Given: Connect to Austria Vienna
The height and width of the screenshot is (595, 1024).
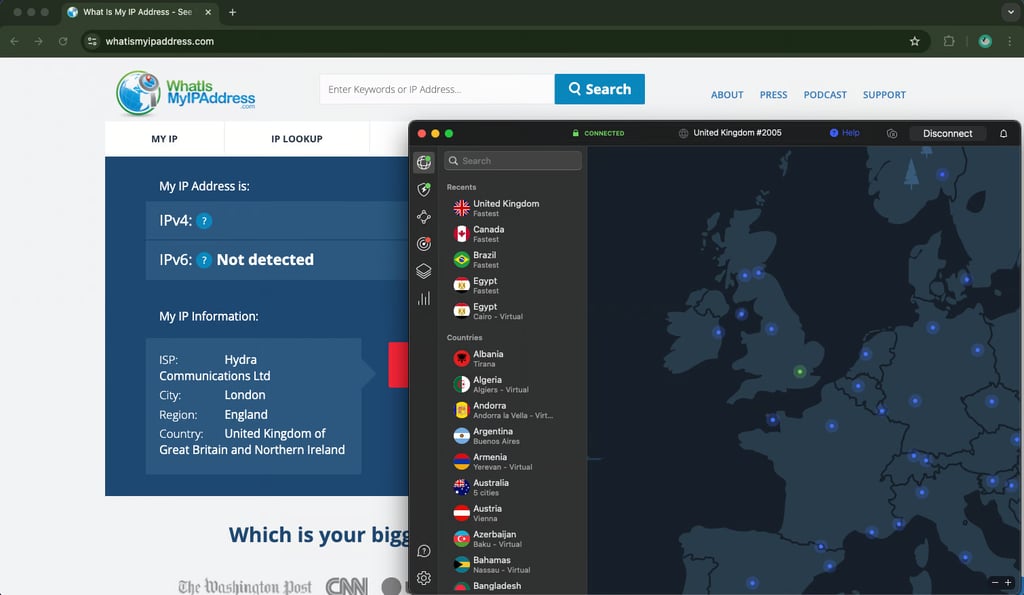Looking at the screenshot, I should pyautogui.click(x=513, y=513).
